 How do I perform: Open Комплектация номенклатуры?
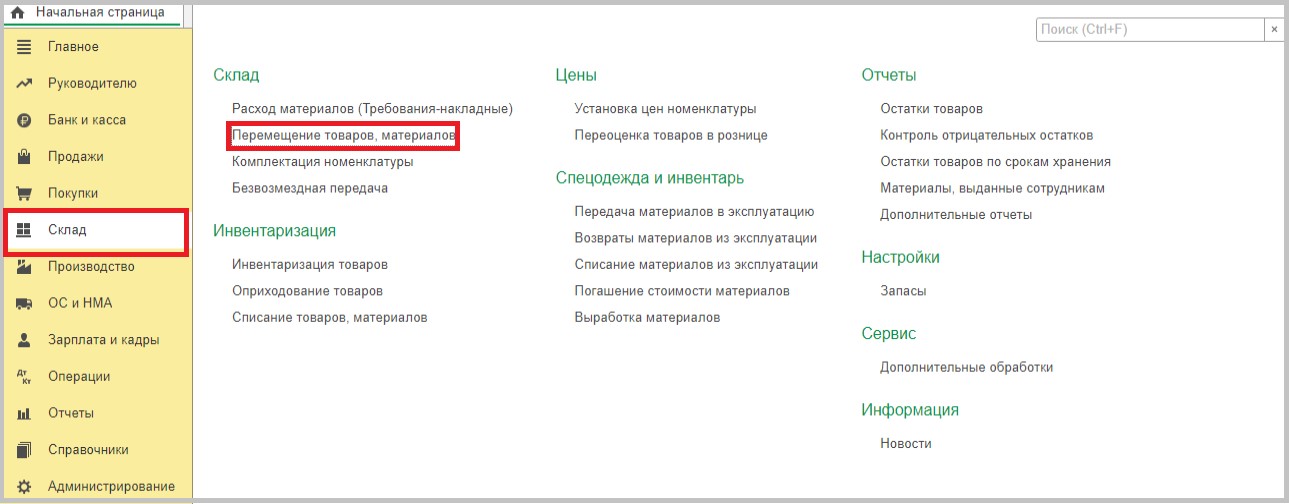[322, 161]
